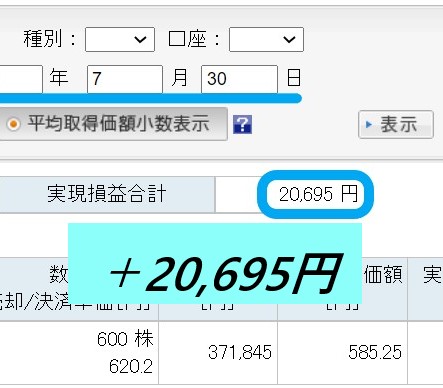443x388 pixels.
Task: Open the 種別 dropdown
Action: pyautogui.click(x=120, y=39)
